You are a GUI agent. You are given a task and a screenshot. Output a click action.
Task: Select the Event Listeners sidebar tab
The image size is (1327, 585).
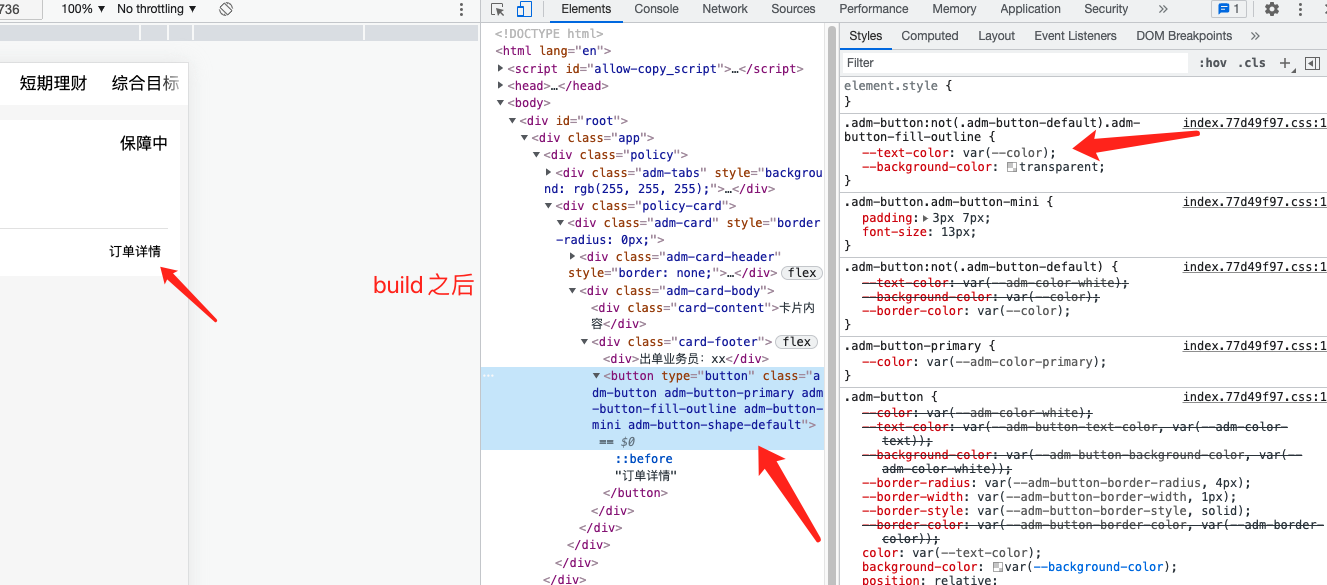[x=1075, y=36]
